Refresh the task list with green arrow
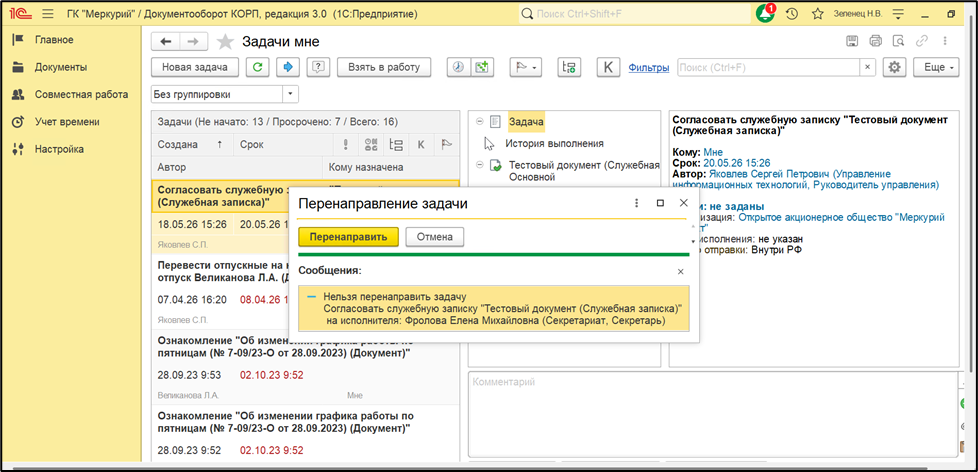 tap(258, 67)
